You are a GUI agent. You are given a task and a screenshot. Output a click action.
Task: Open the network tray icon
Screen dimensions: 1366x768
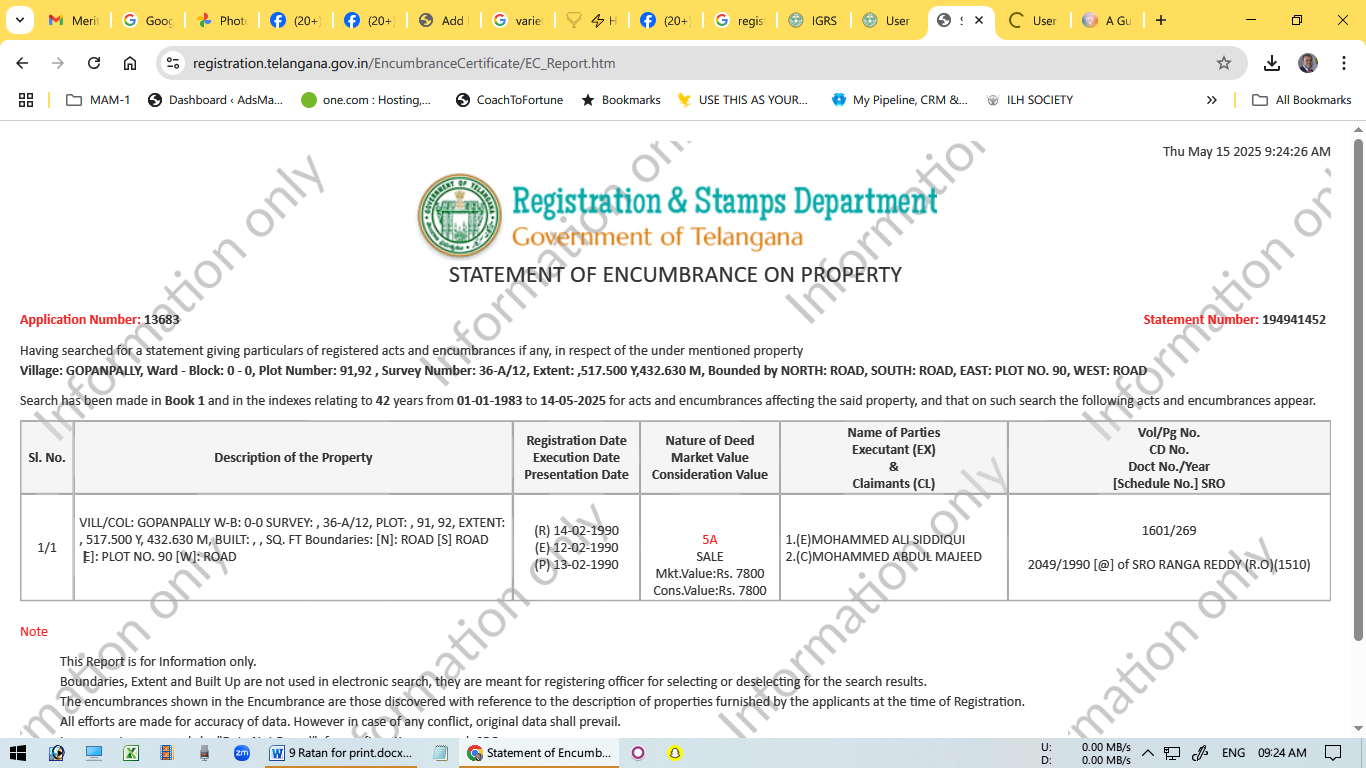pyautogui.click(x=1173, y=753)
